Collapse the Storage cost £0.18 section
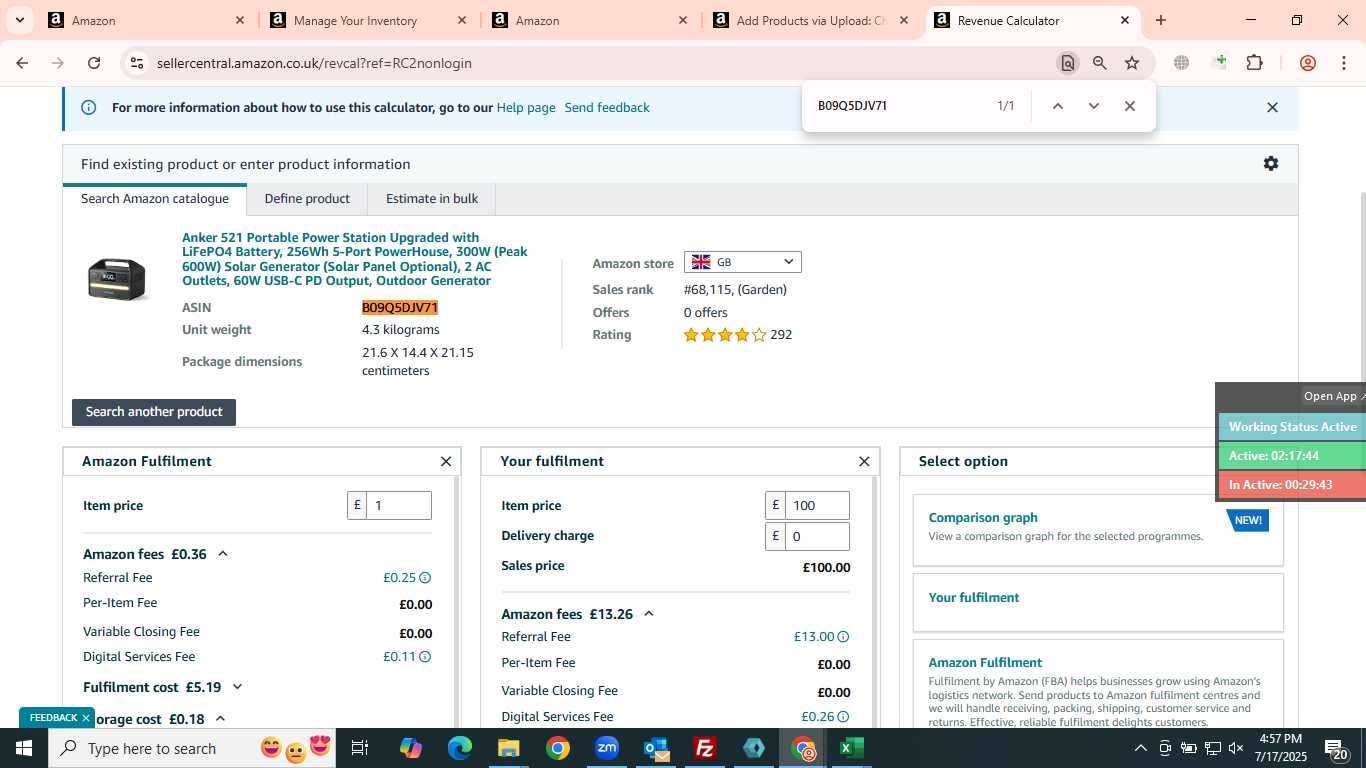This screenshot has width=1366, height=768. [220, 719]
